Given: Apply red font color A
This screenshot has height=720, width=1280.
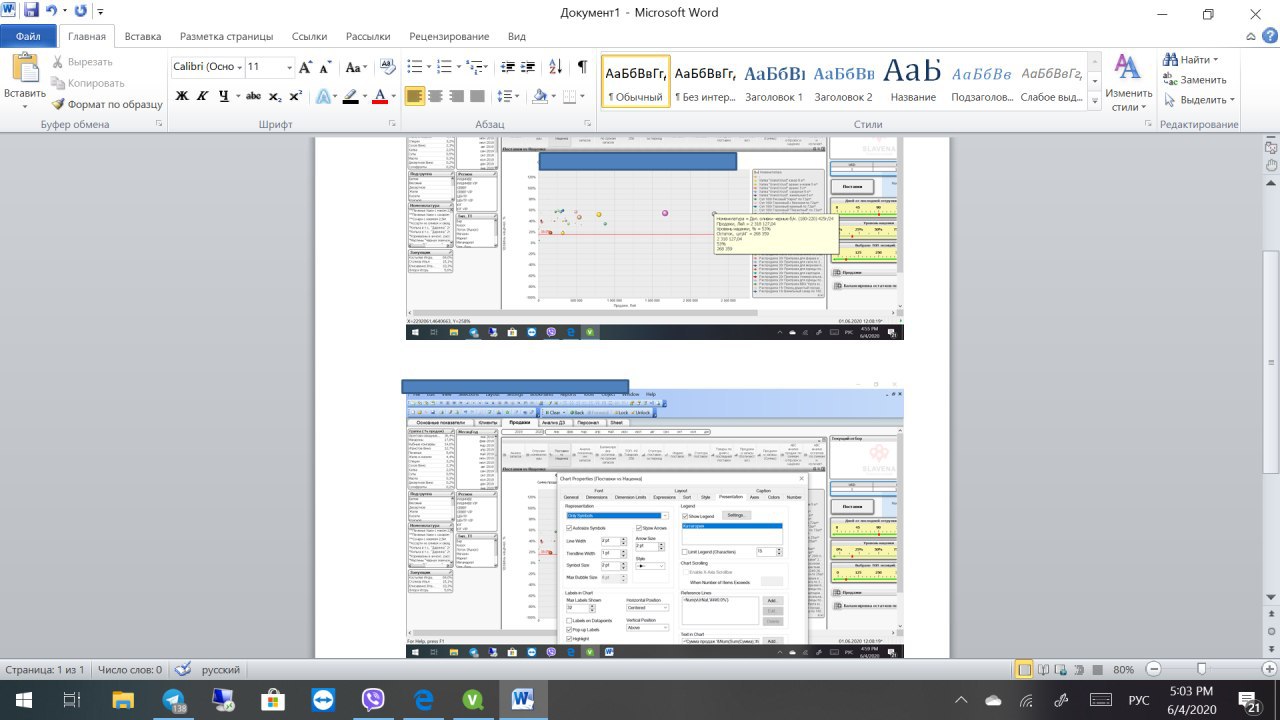Looking at the screenshot, I should pos(380,97).
